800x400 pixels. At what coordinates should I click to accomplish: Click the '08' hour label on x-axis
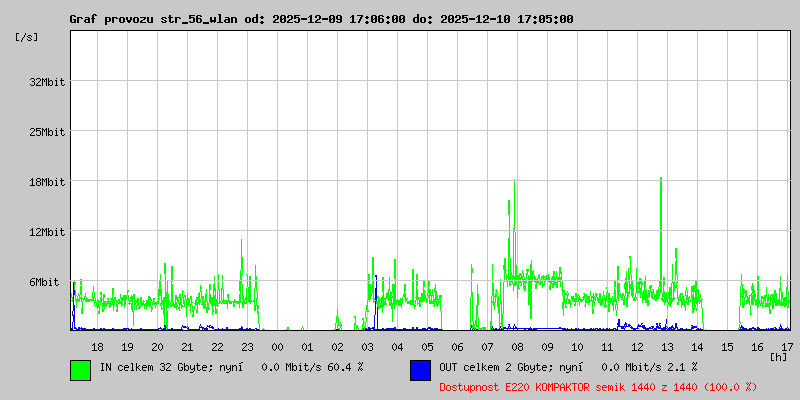pos(517,347)
